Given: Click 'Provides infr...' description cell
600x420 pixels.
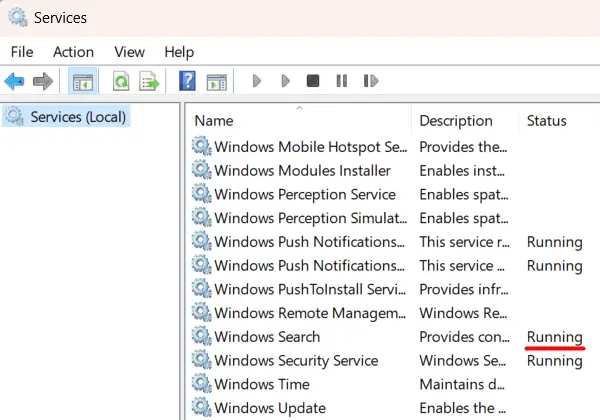Looking at the screenshot, I should pyautogui.click(x=463, y=289).
